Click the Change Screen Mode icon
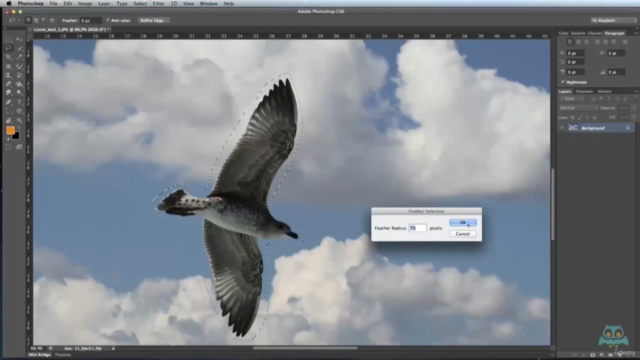 19,147
